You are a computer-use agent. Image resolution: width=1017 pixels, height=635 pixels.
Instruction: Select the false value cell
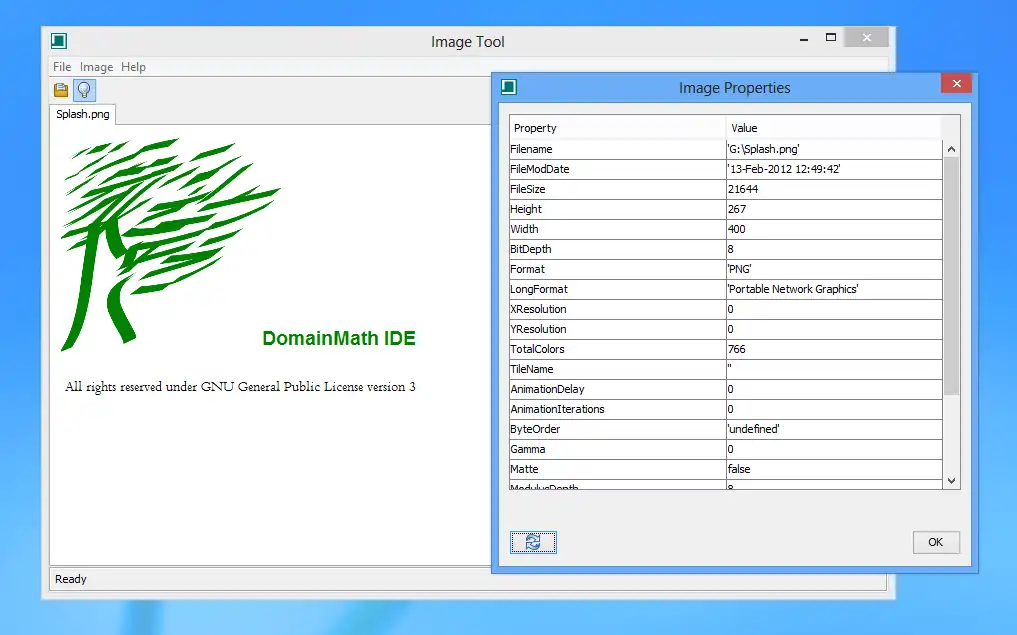834,470
